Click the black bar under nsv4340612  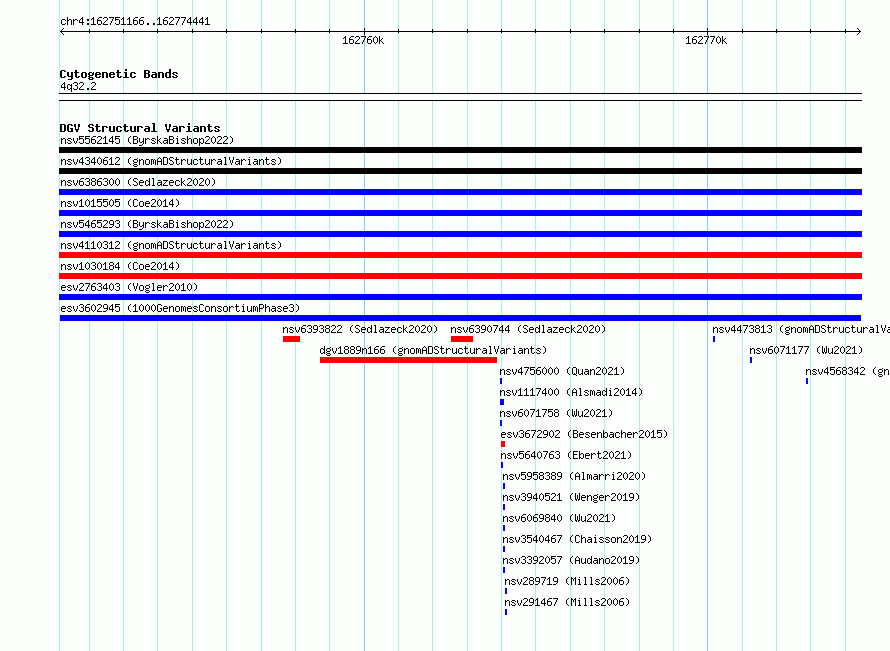tap(460, 171)
